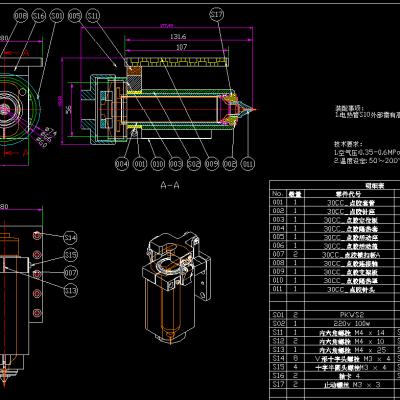Select the S01 balloon callout
This screenshot has height=400, width=400.
[x=57, y=16]
